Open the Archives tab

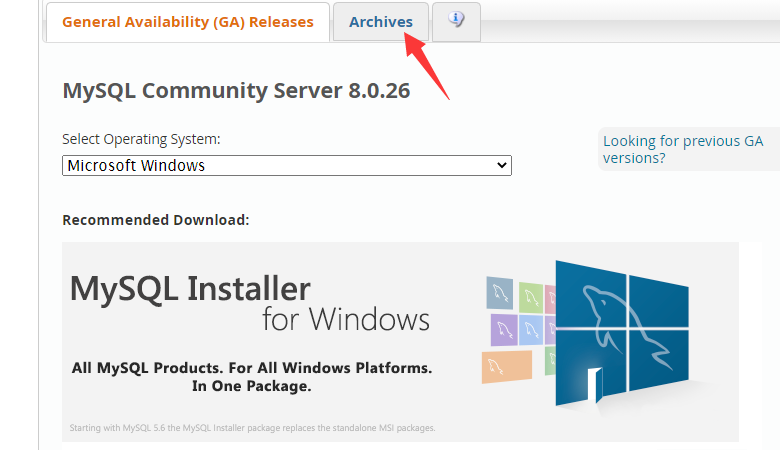pos(381,22)
